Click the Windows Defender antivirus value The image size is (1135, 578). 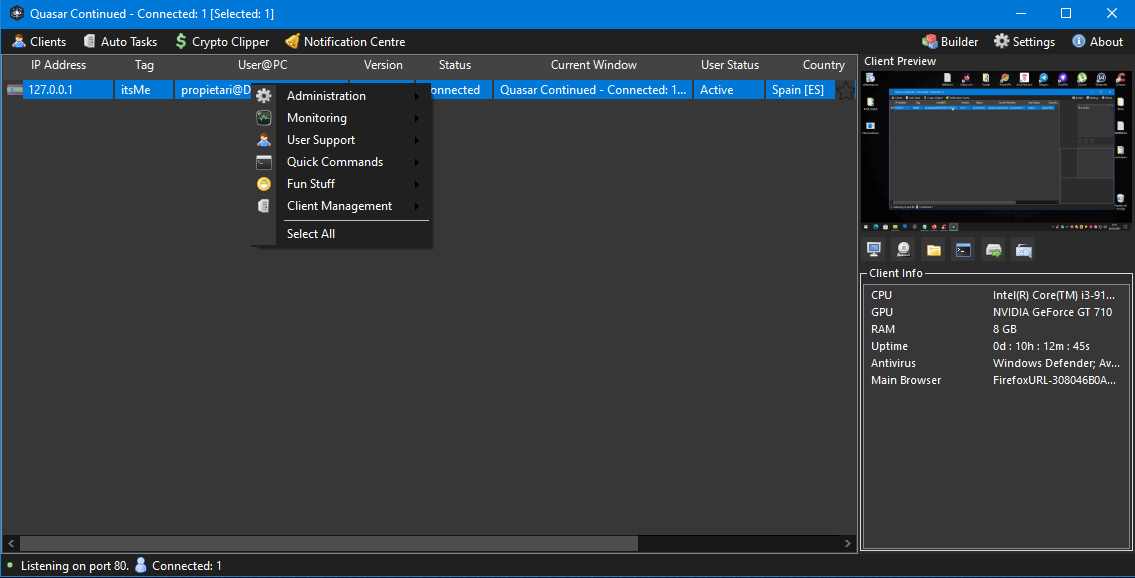[1057, 363]
